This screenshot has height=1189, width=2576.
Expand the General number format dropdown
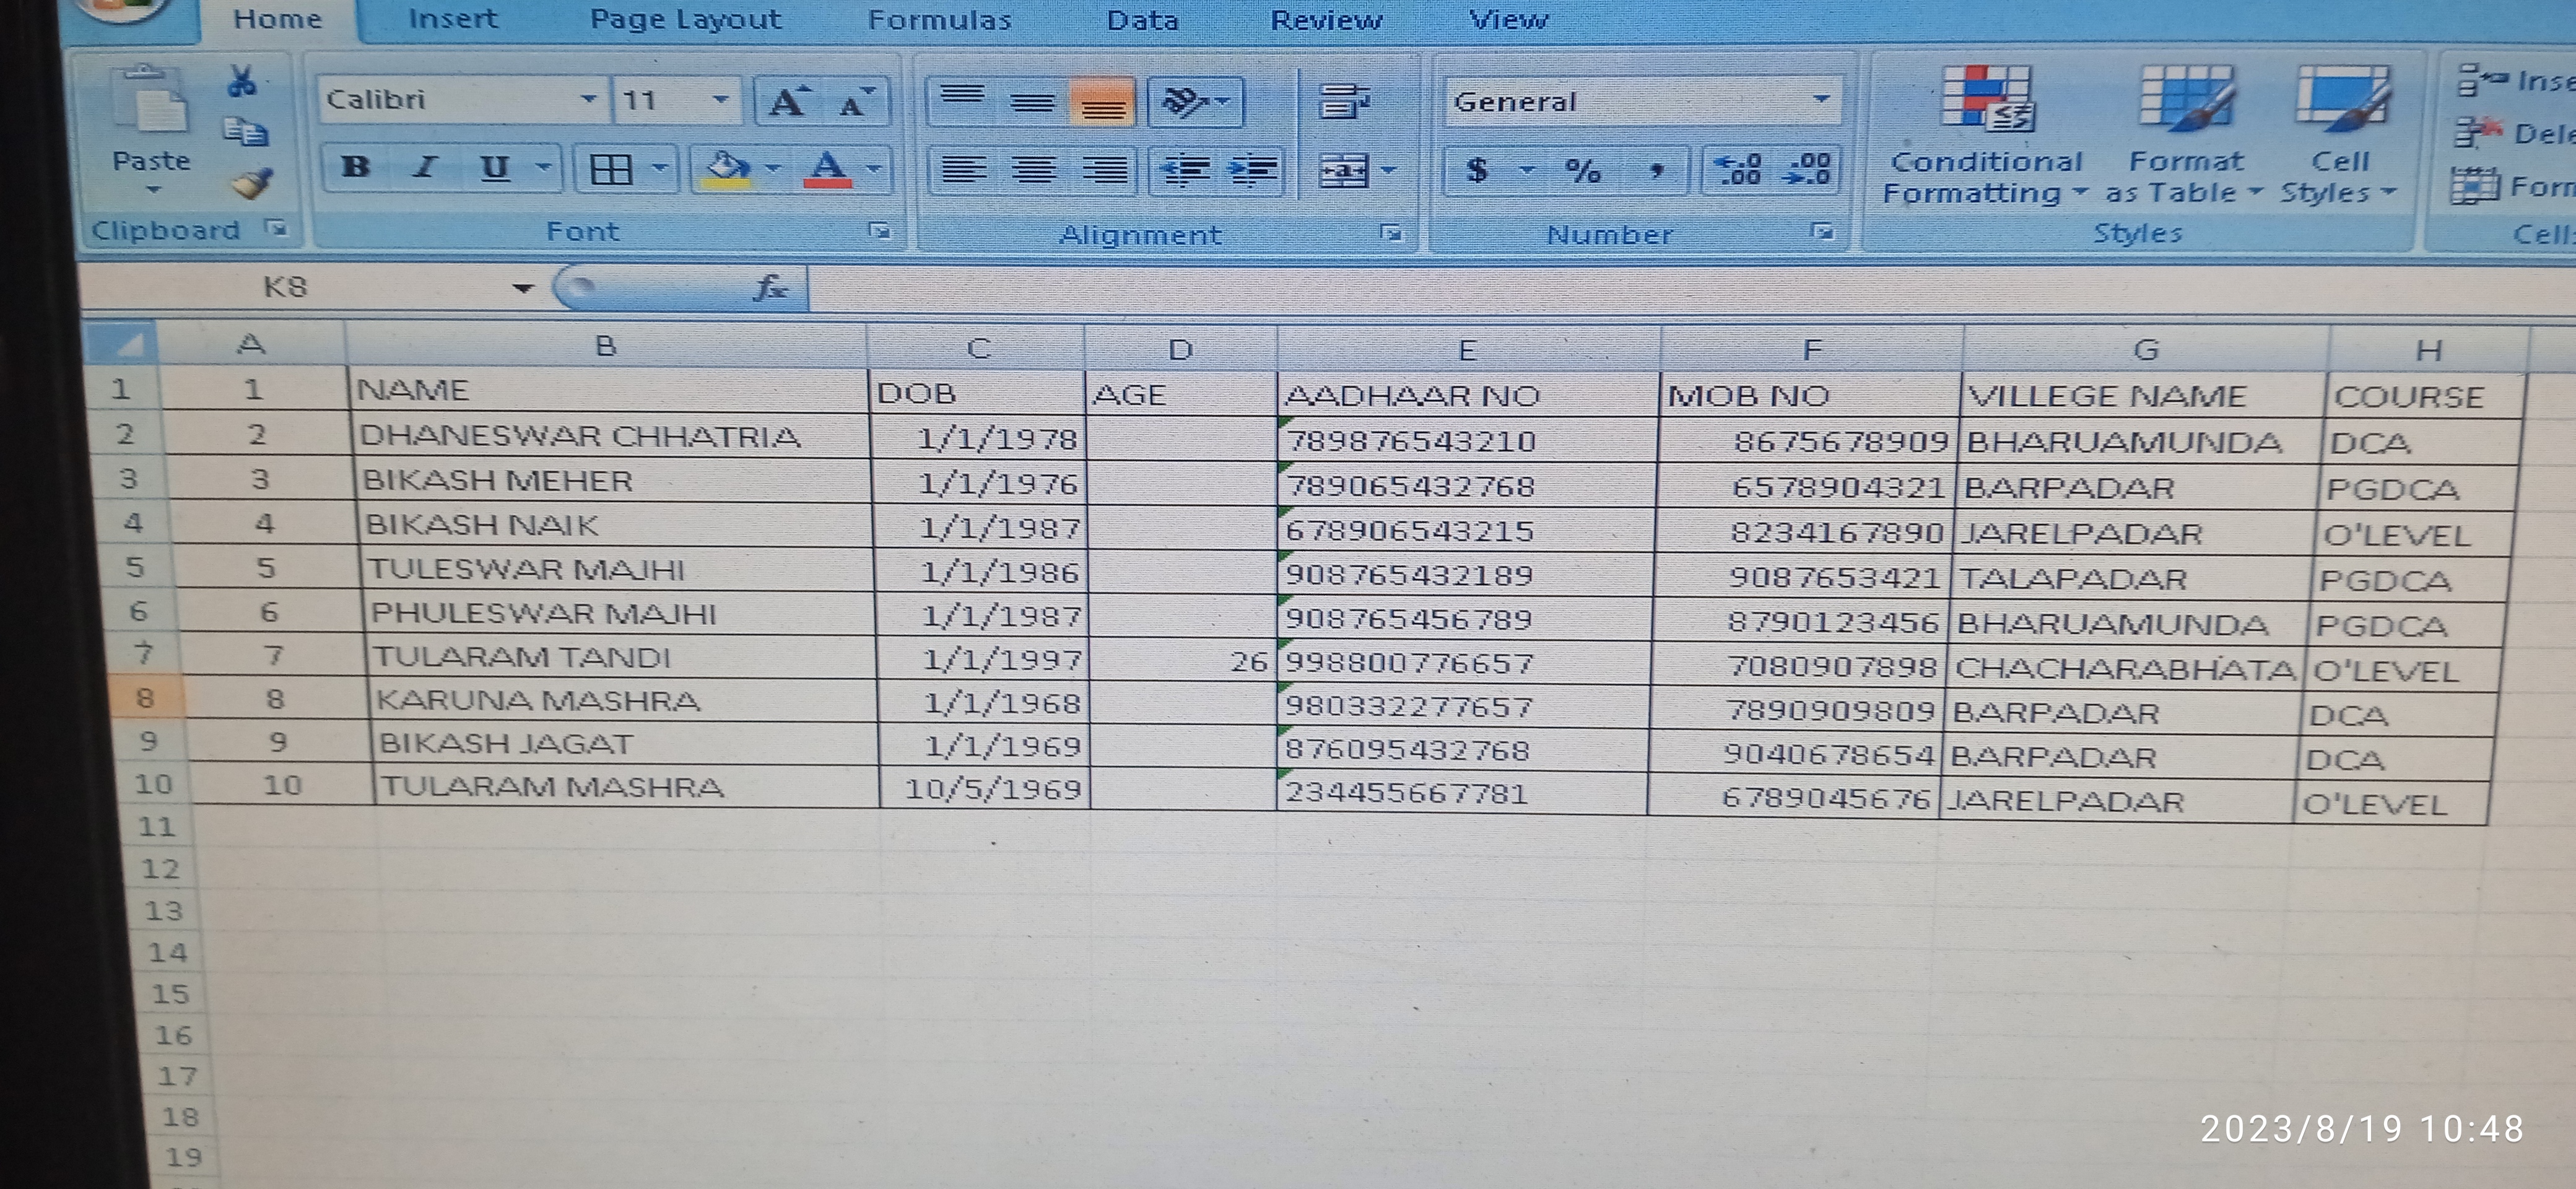coord(1820,100)
